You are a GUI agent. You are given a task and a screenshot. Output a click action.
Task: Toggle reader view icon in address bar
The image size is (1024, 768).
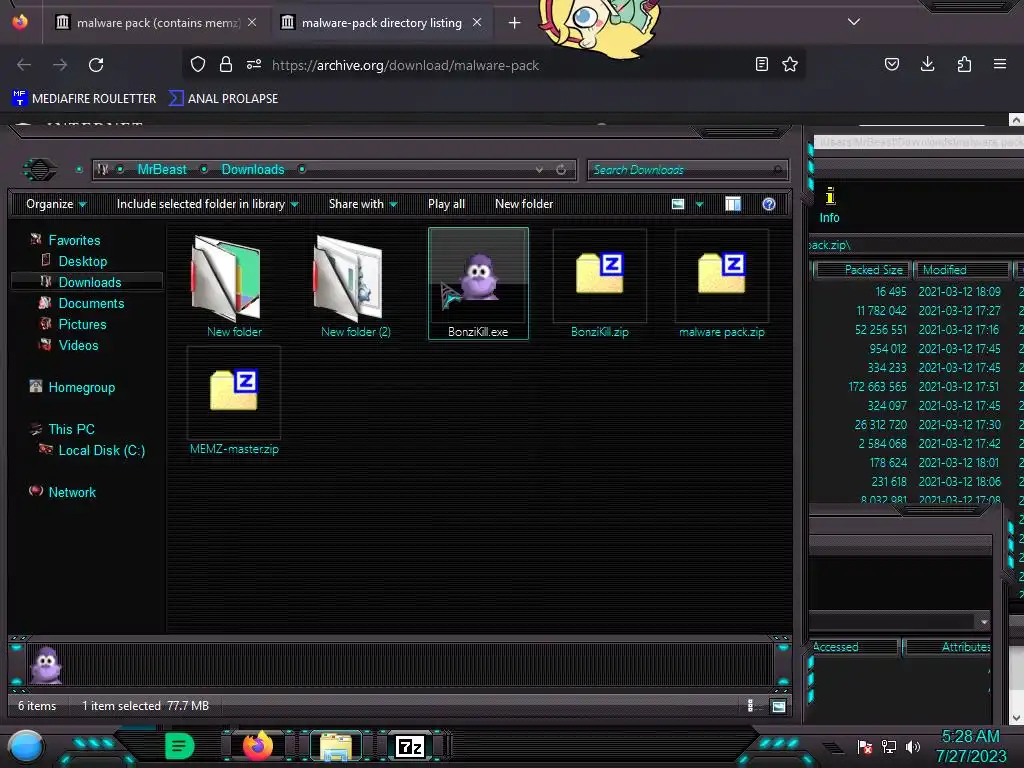tap(761, 64)
